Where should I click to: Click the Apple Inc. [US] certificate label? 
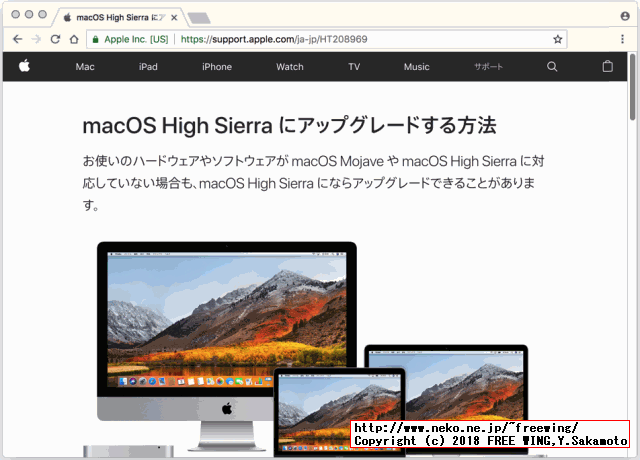coord(136,39)
